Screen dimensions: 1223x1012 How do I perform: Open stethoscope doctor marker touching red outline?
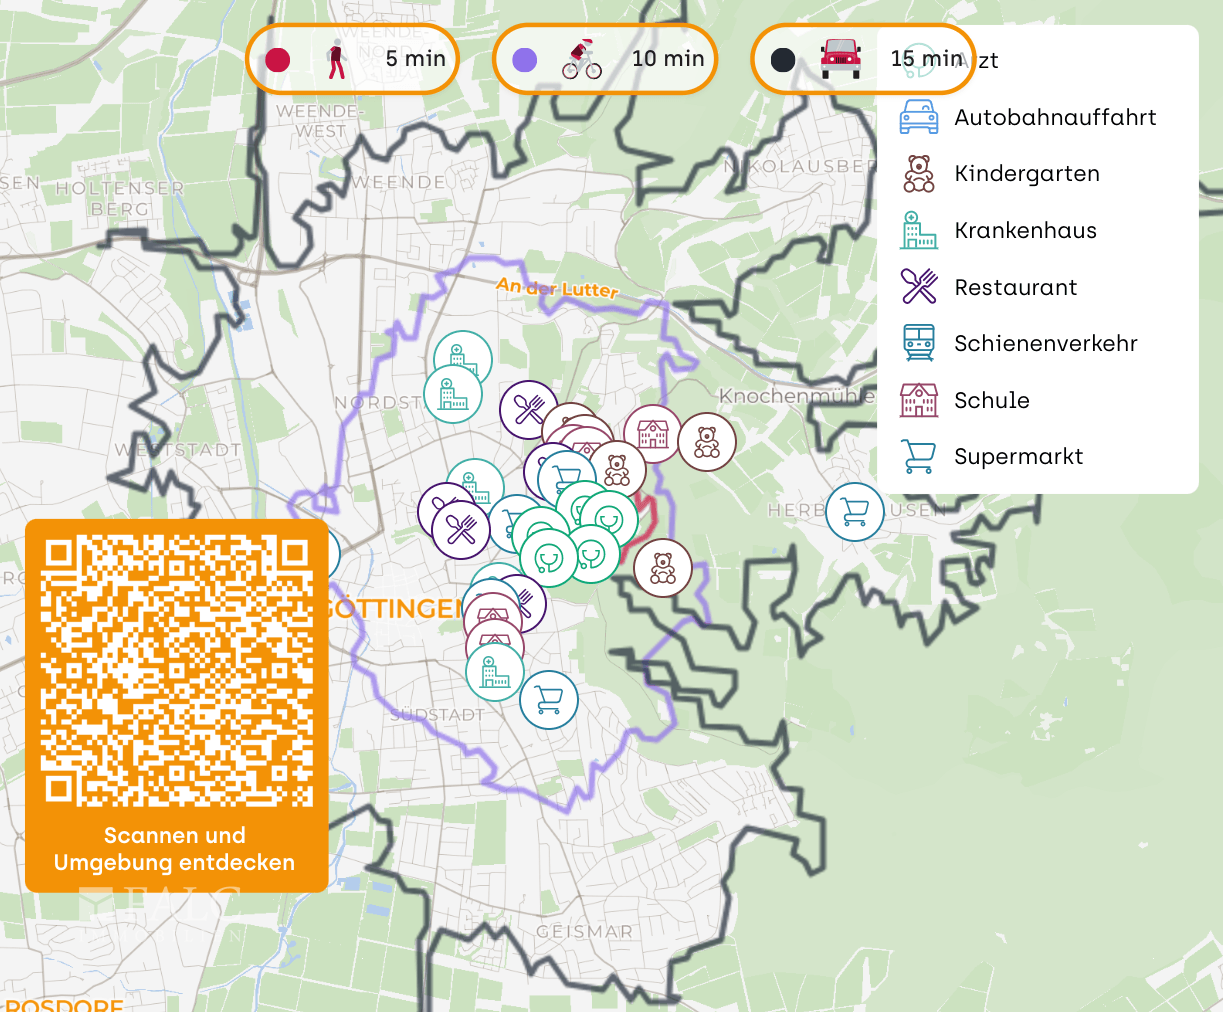(609, 520)
